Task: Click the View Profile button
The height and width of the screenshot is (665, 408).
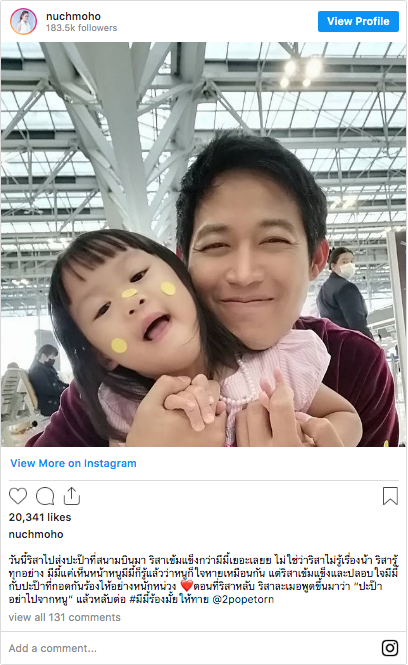Action: (x=358, y=21)
